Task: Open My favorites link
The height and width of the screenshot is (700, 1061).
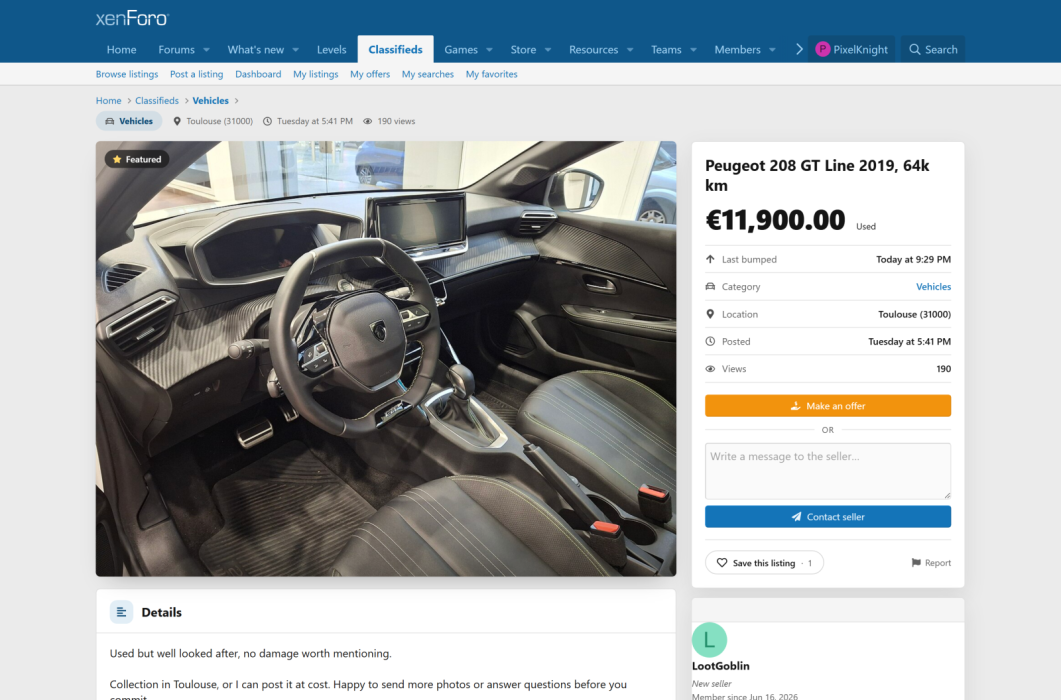Action: point(491,74)
